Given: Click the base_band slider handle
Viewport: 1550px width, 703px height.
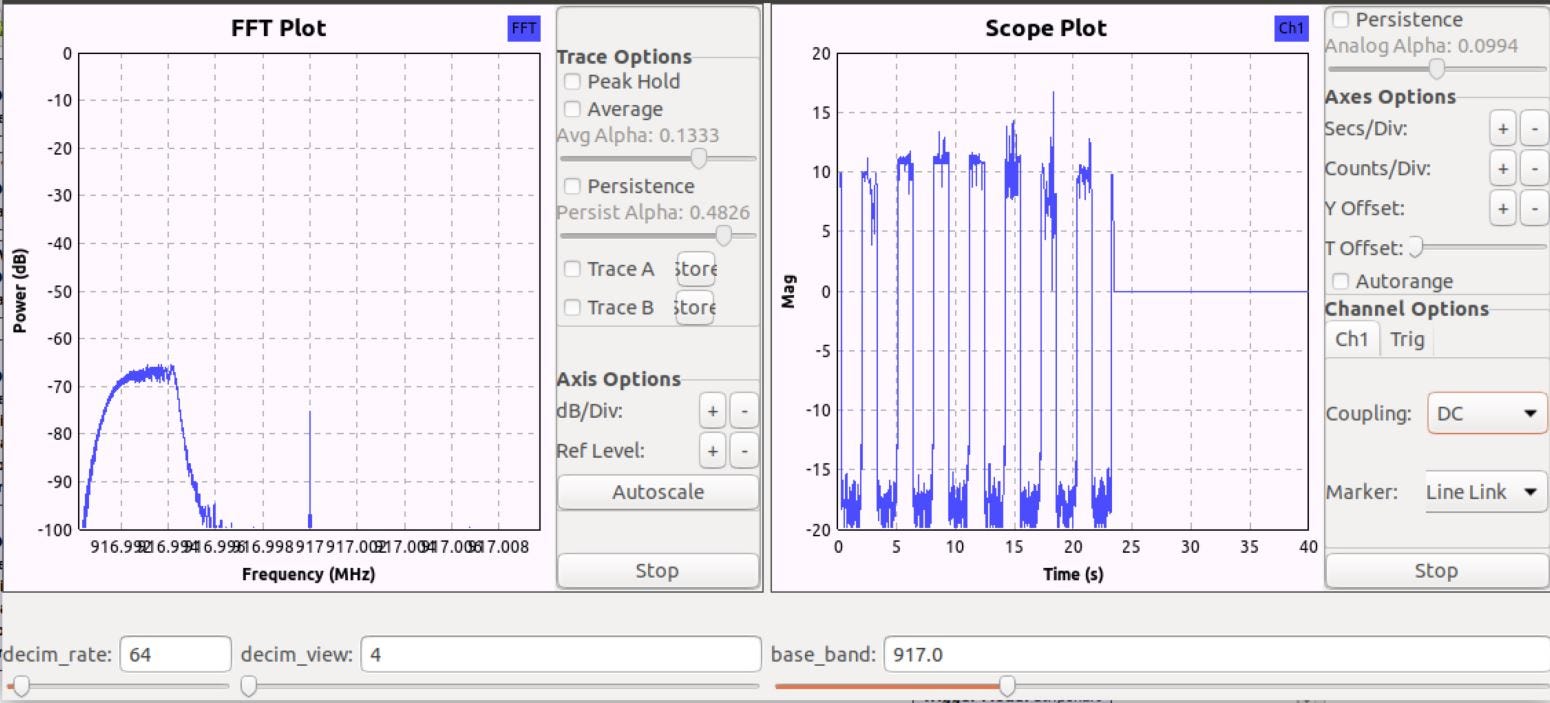Looking at the screenshot, I should point(1007,686).
